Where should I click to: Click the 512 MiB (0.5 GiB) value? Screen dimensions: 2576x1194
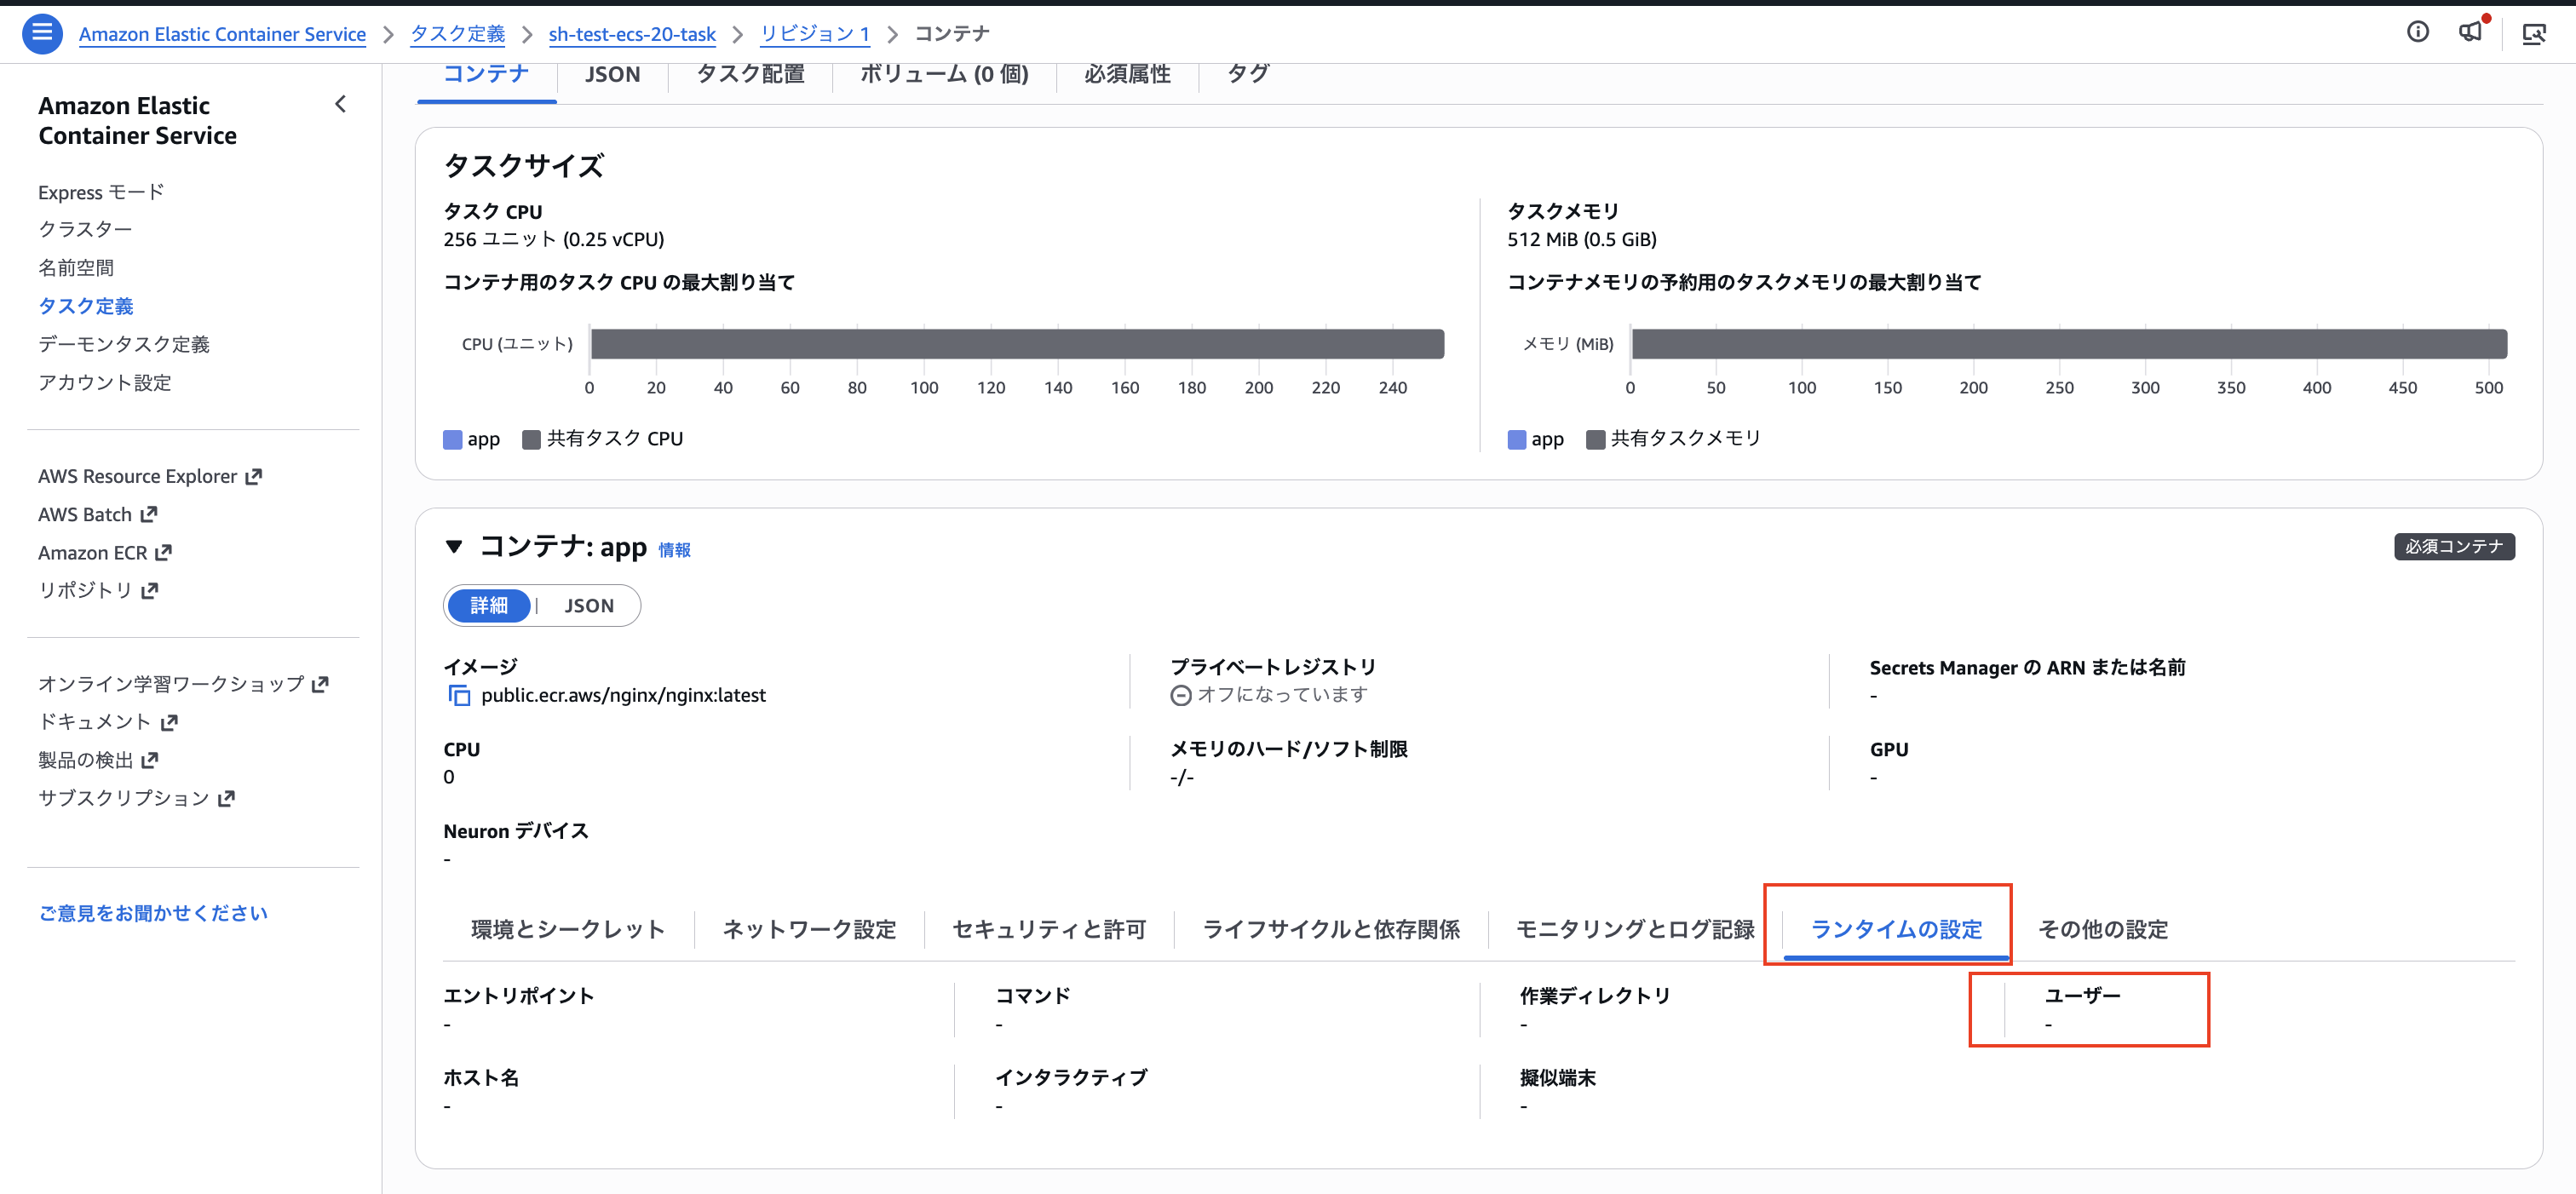1582,240
